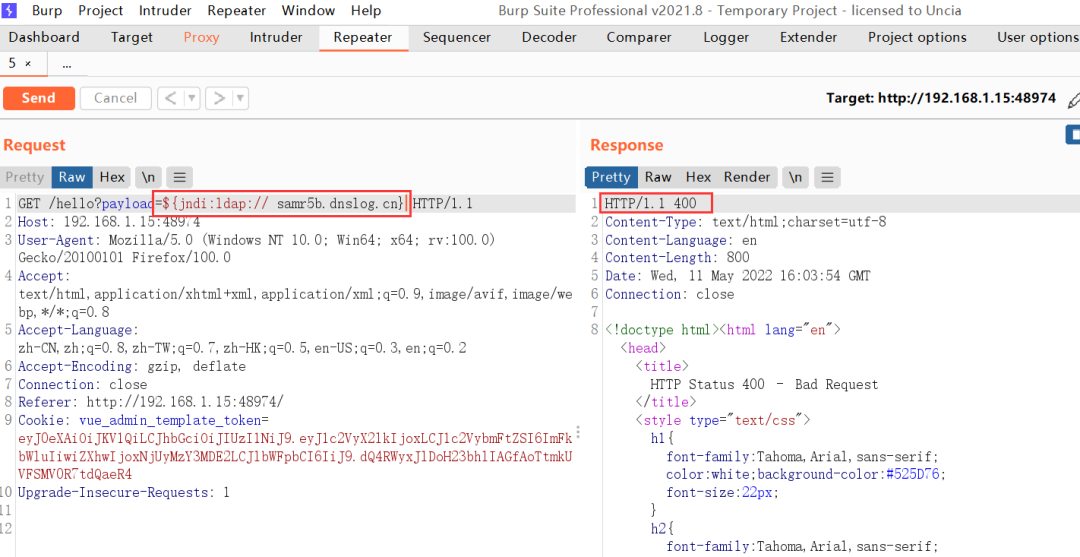Viewport: 1080px width, 557px height.
Task: Open the Project options tab
Action: 917,37
